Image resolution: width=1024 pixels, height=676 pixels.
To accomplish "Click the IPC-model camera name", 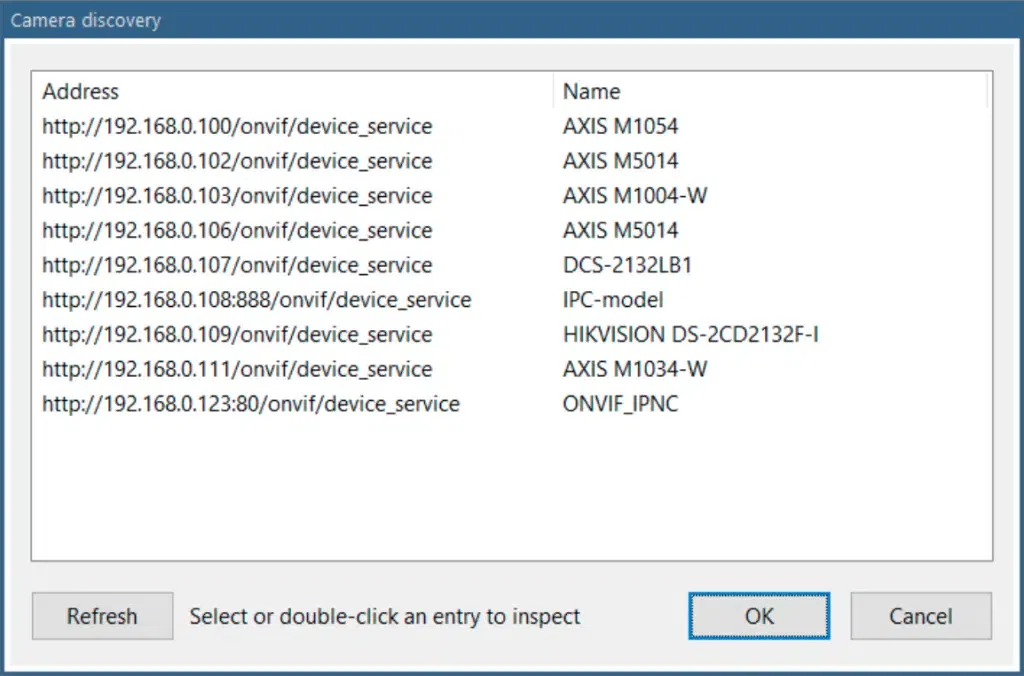I will 613,300.
